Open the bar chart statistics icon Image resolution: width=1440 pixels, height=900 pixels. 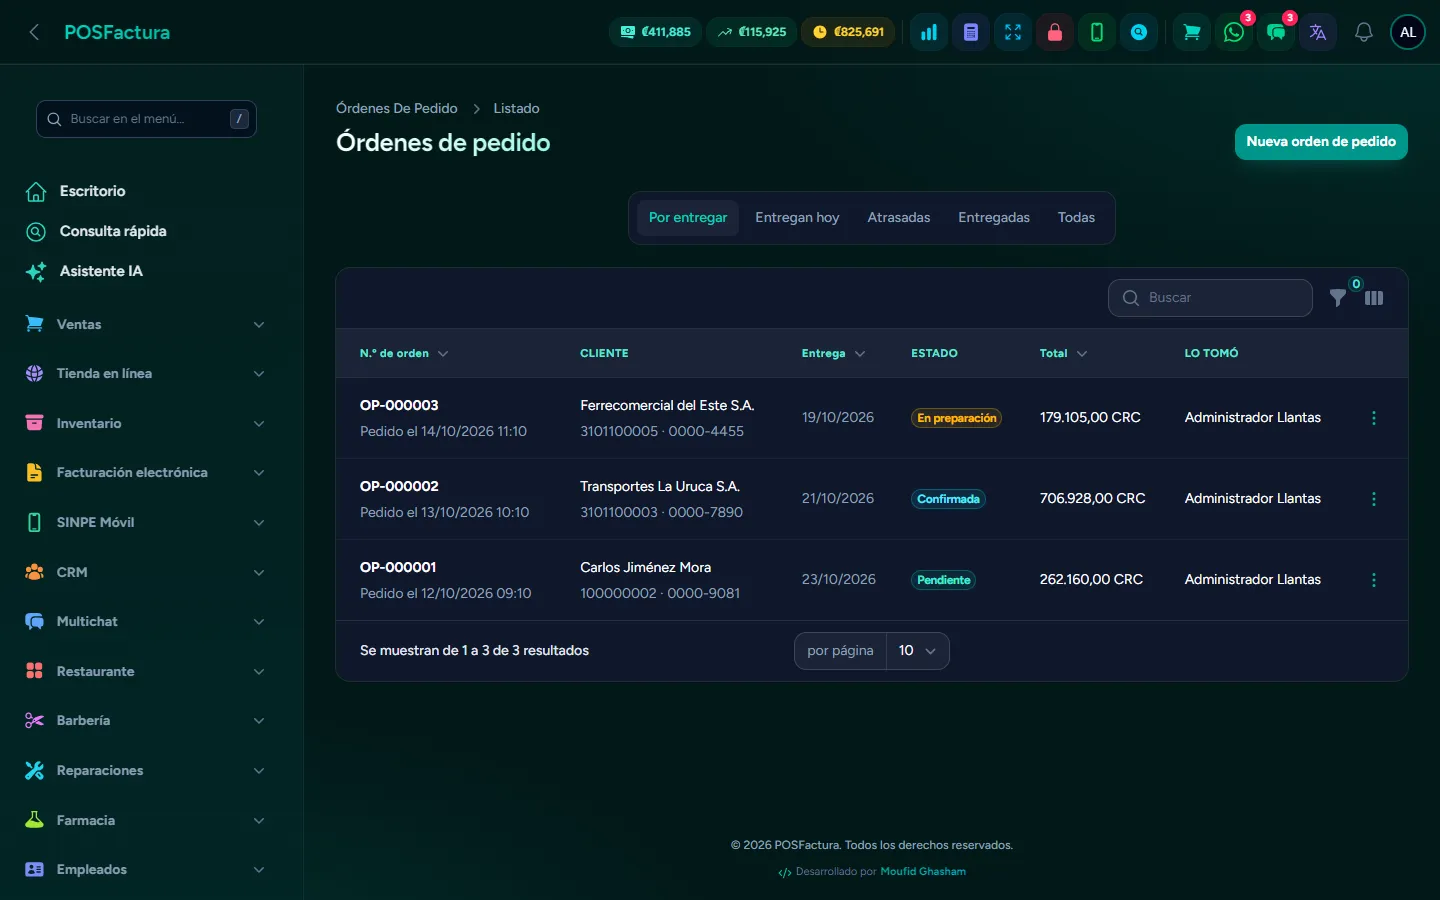(929, 32)
